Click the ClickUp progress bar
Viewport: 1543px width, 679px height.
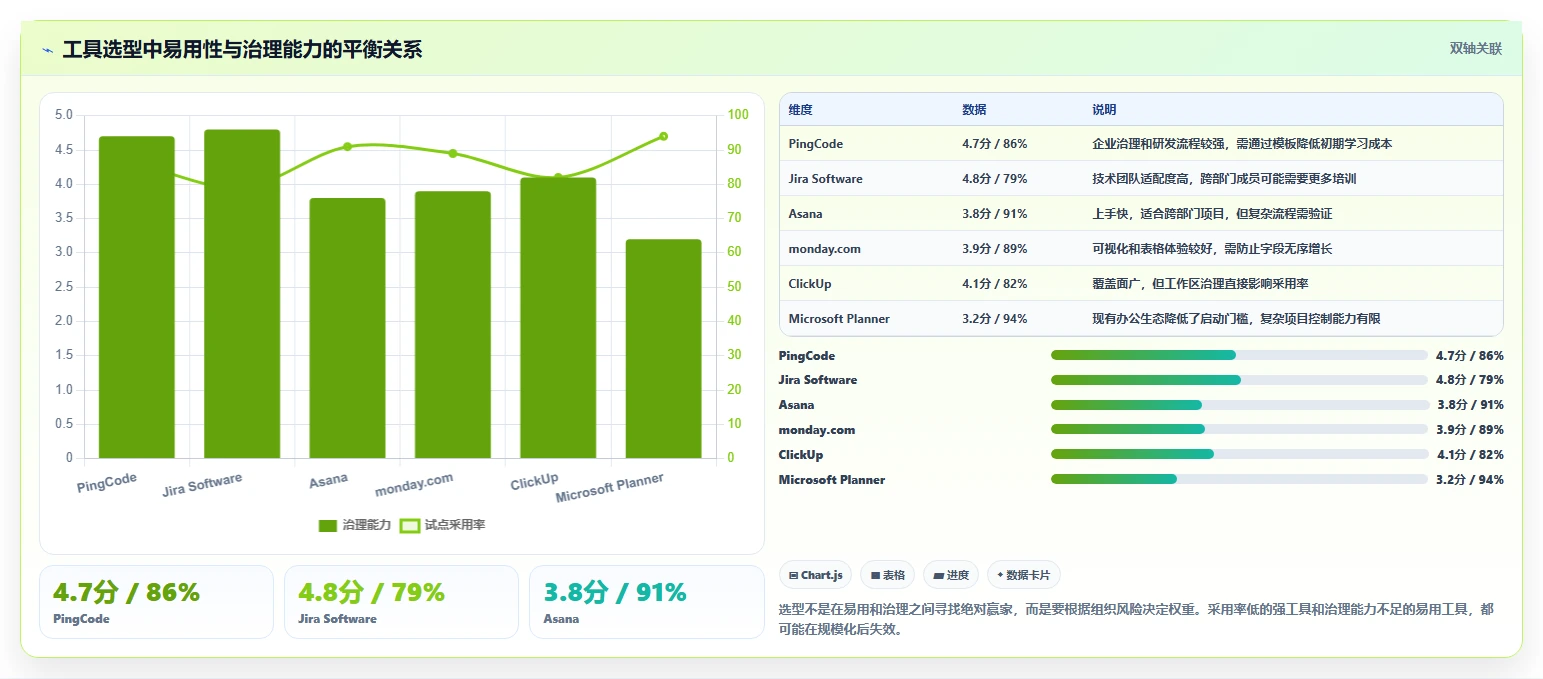[x=1239, y=454]
